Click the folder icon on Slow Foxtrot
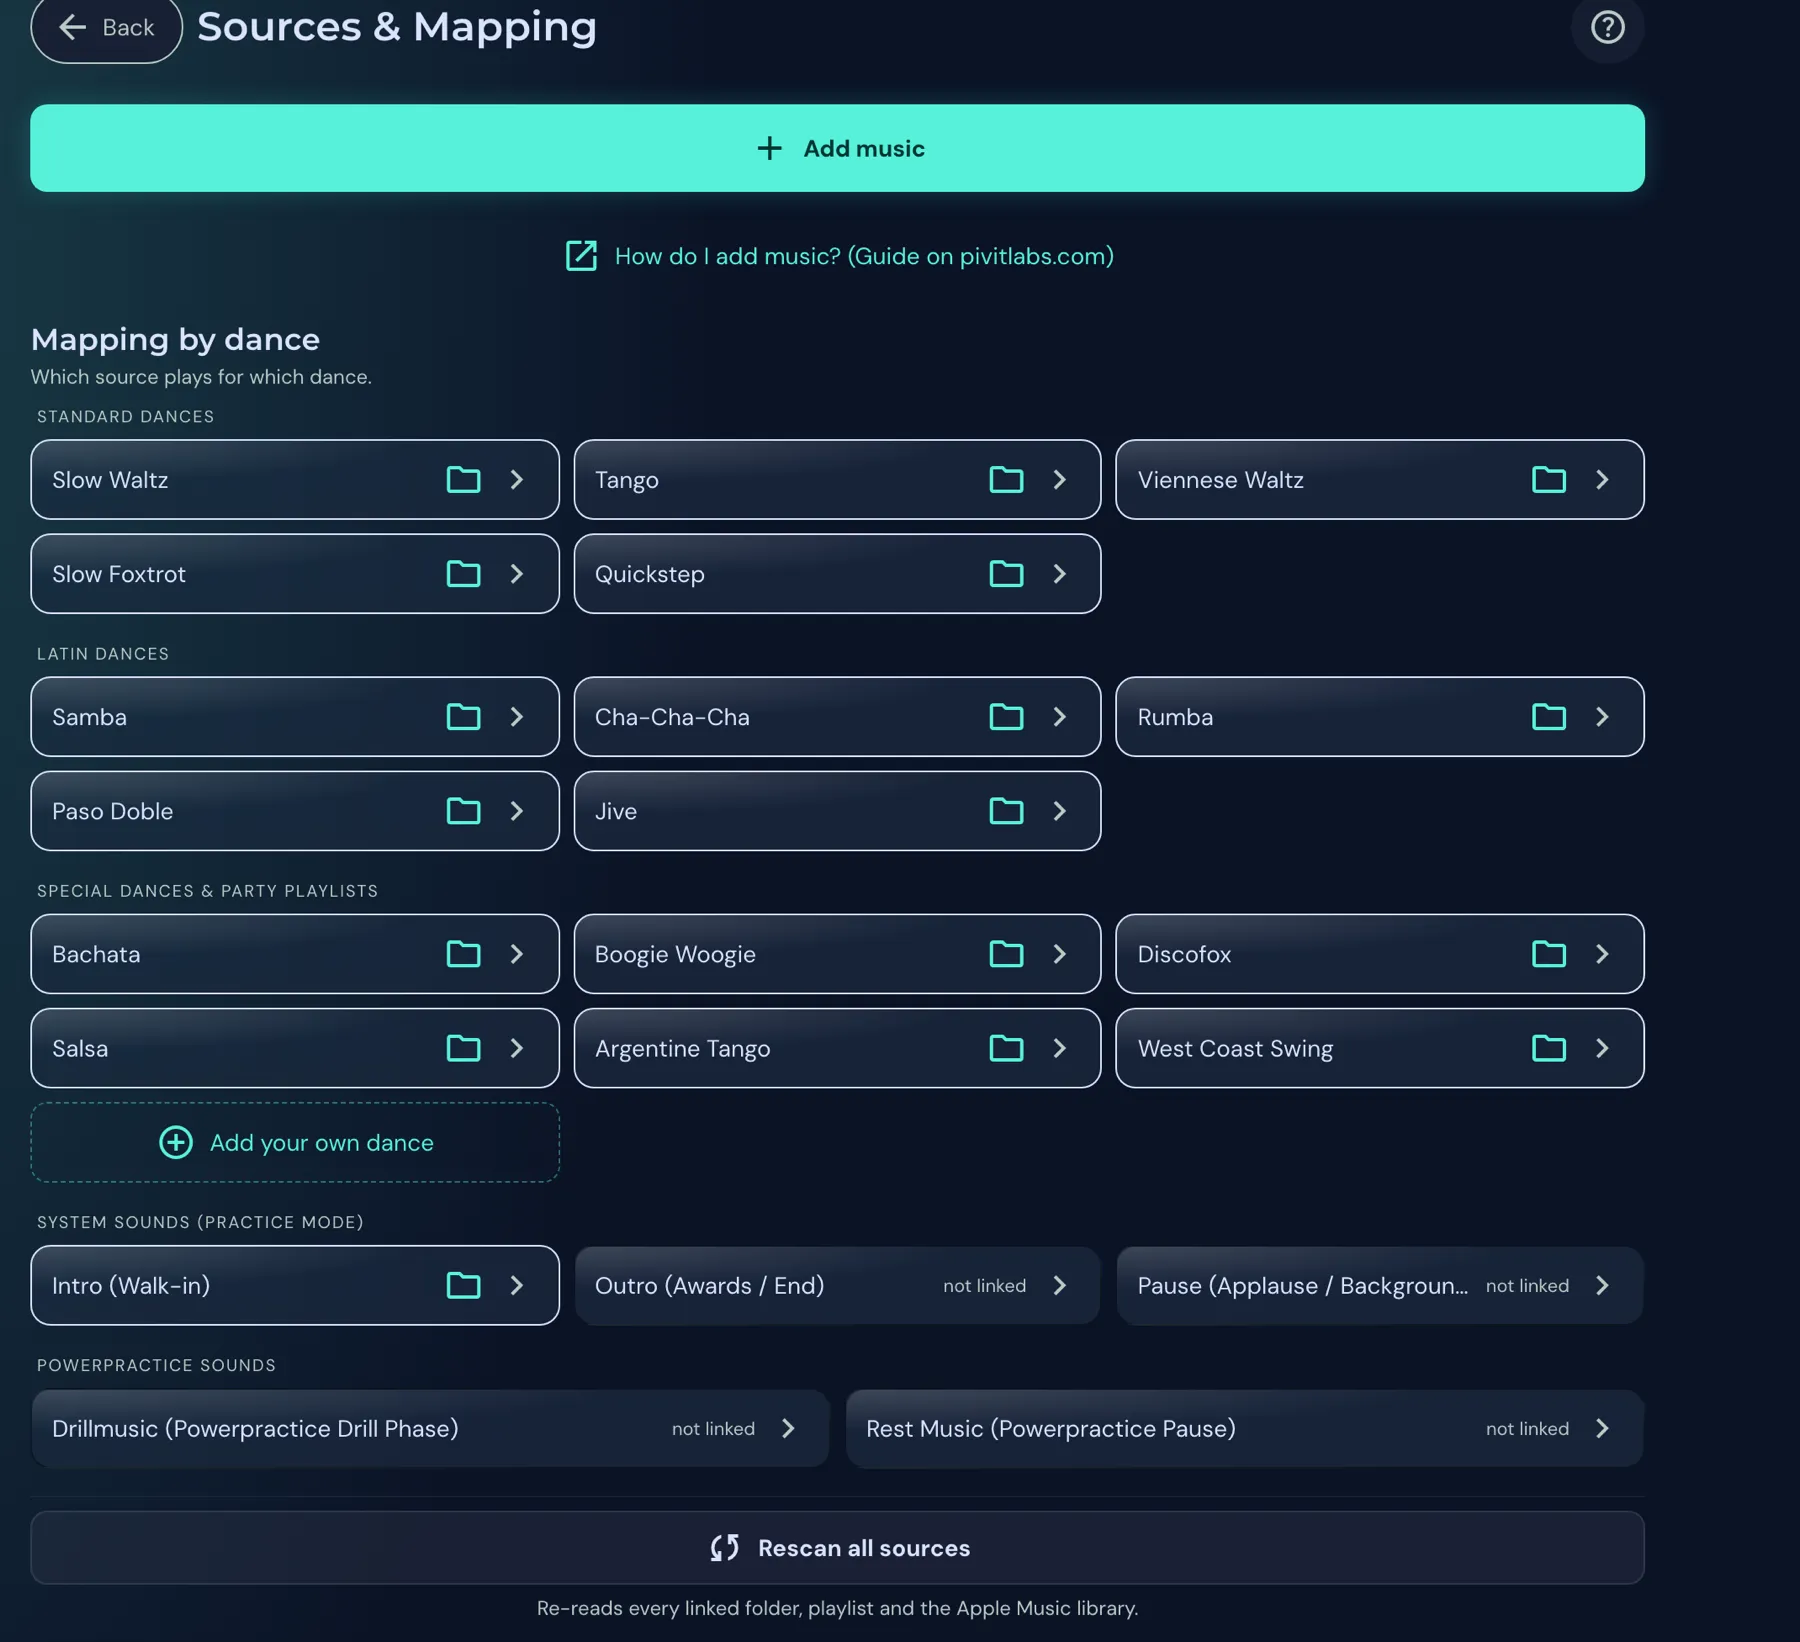The width and height of the screenshot is (1800, 1642). pos(463,574)
